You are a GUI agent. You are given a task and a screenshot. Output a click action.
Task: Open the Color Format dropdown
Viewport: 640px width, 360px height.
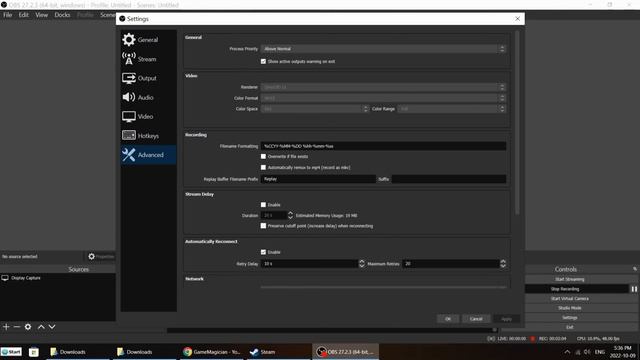pos(383,98)
